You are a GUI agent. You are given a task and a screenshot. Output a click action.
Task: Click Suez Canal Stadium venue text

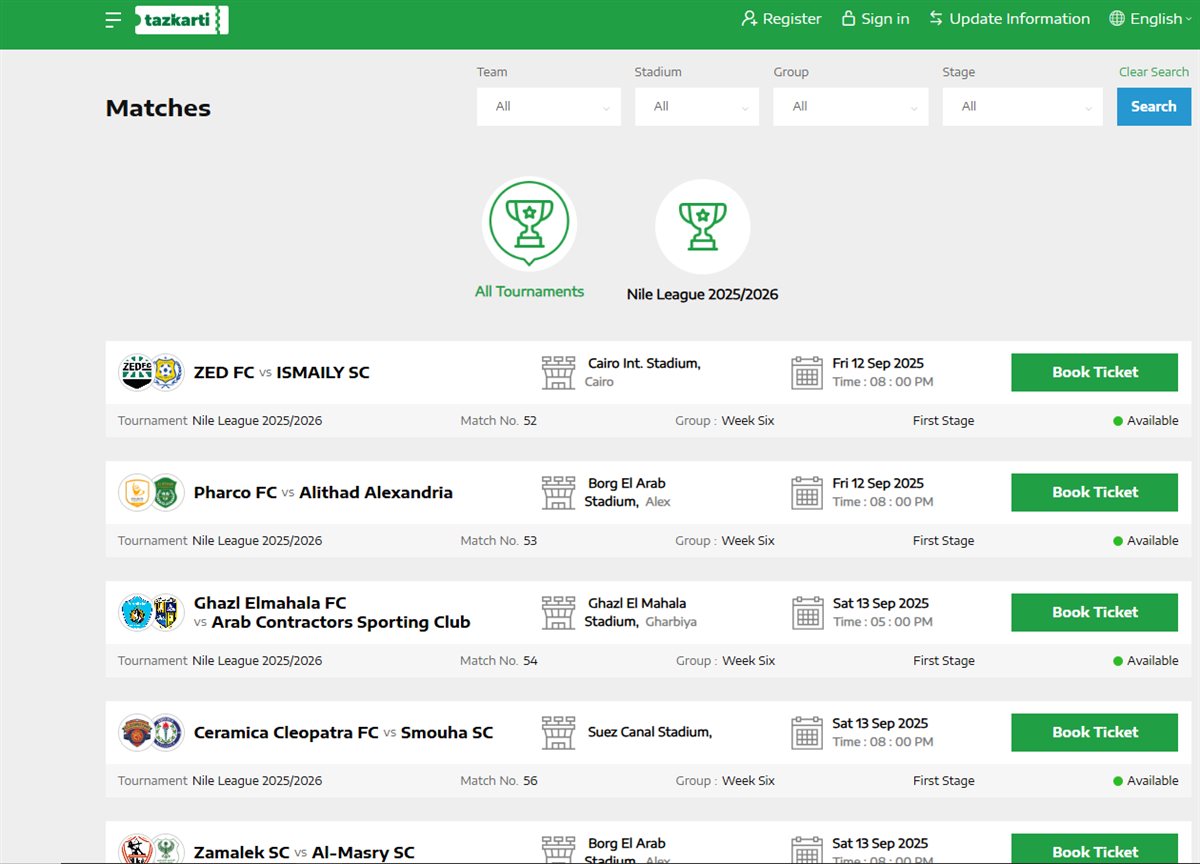point(650,732)
